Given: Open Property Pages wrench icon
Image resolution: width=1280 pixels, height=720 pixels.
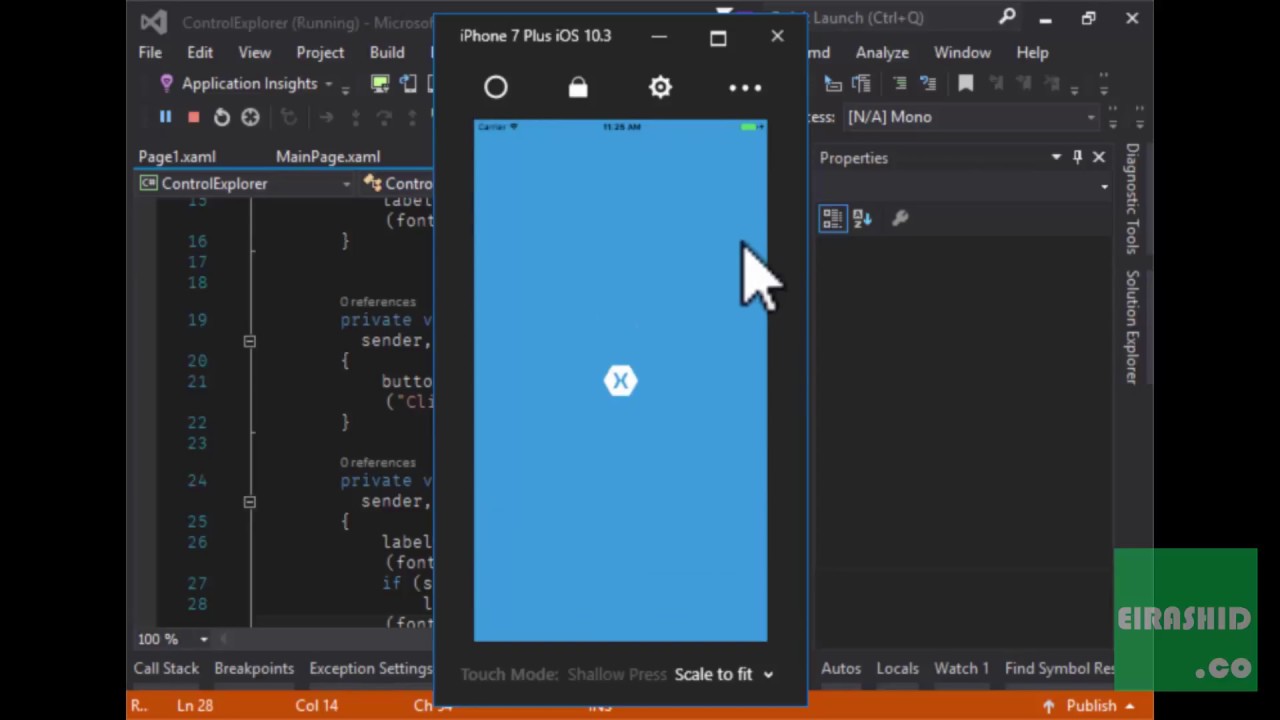Looking at the screenshot, I should tap(900, 218).
